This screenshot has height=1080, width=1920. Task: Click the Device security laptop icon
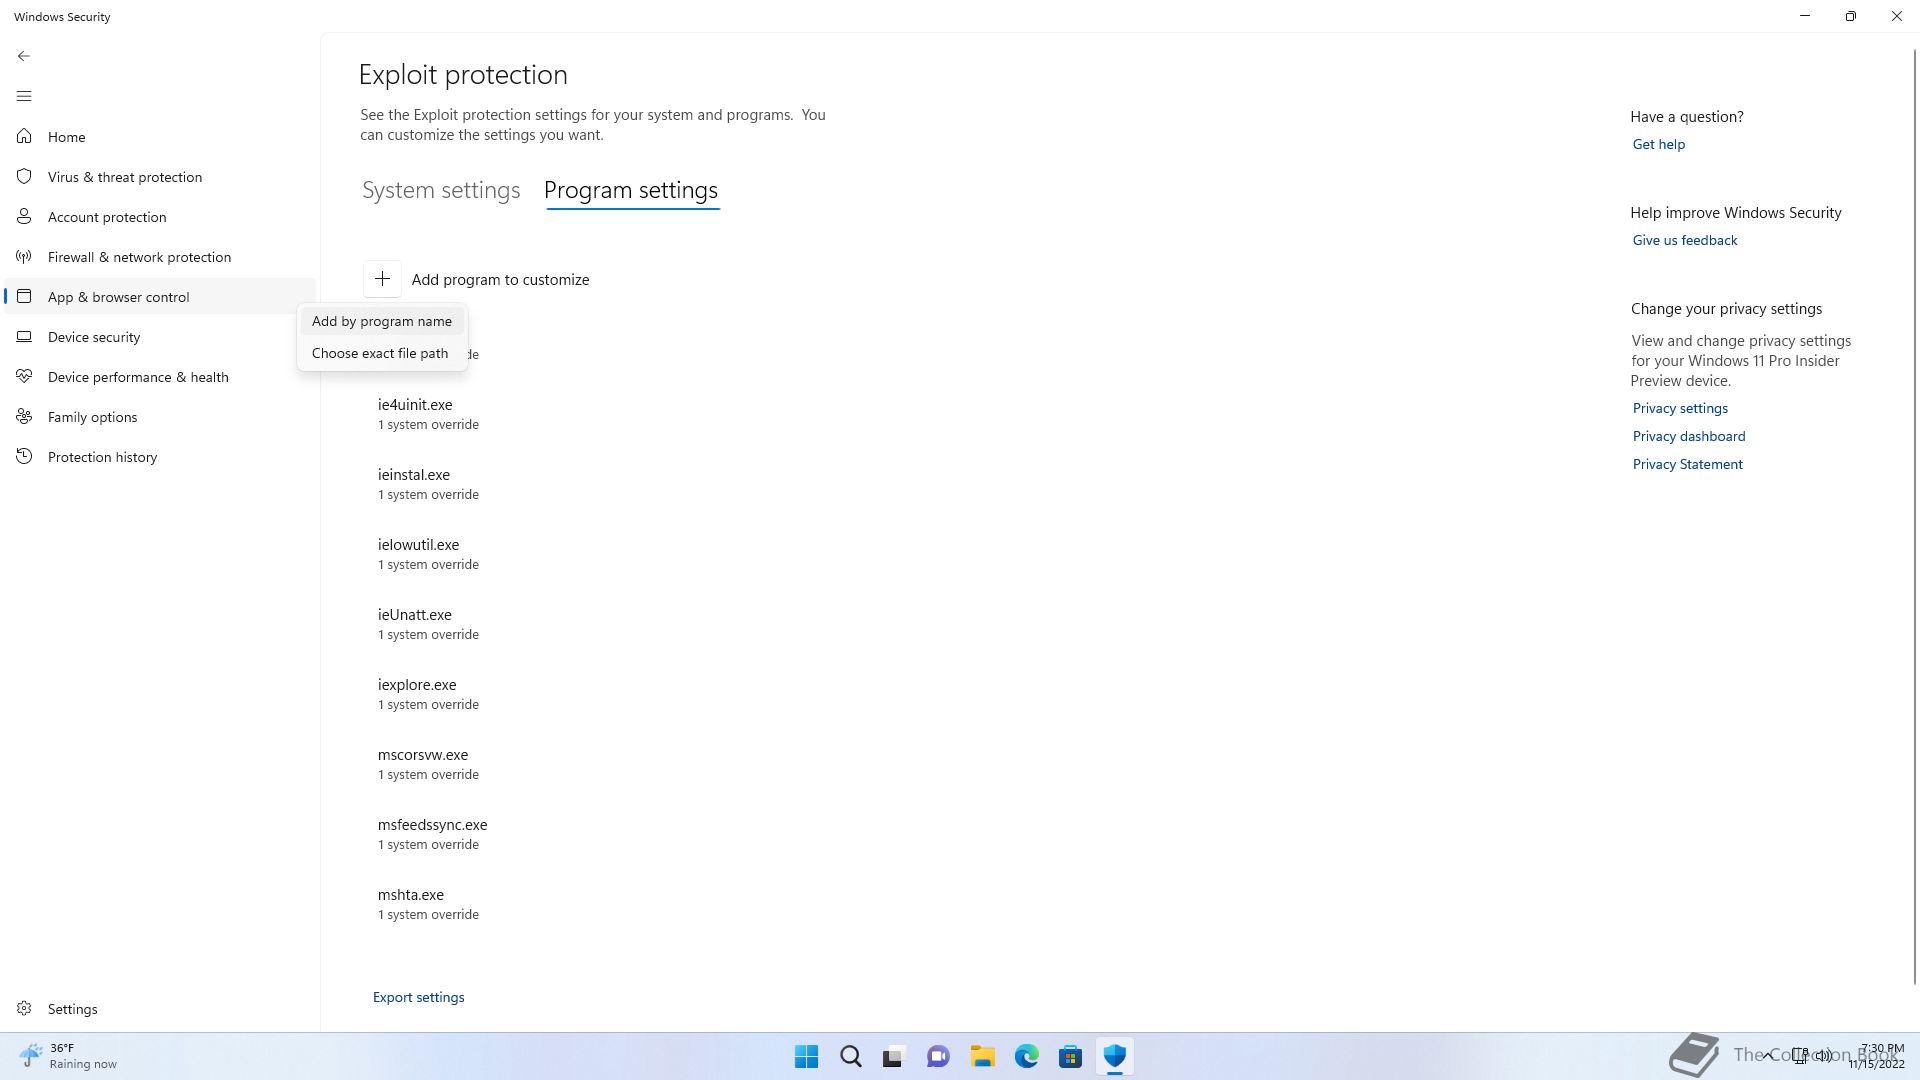tap(24, 336)
